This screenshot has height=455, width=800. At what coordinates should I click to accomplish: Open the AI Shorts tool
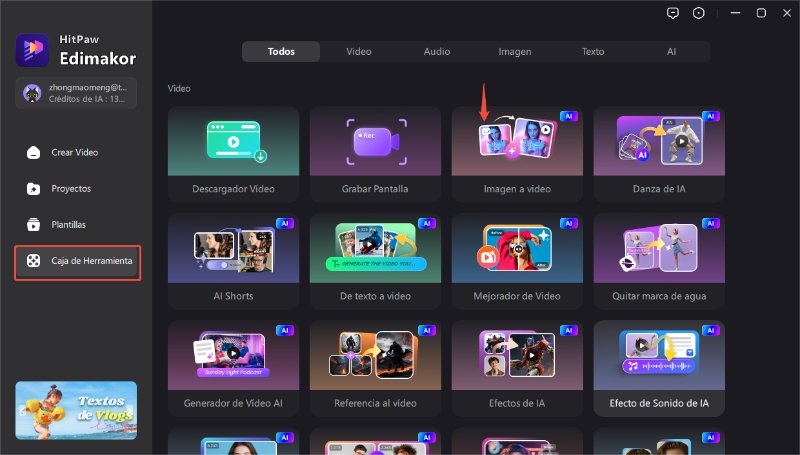233,262
